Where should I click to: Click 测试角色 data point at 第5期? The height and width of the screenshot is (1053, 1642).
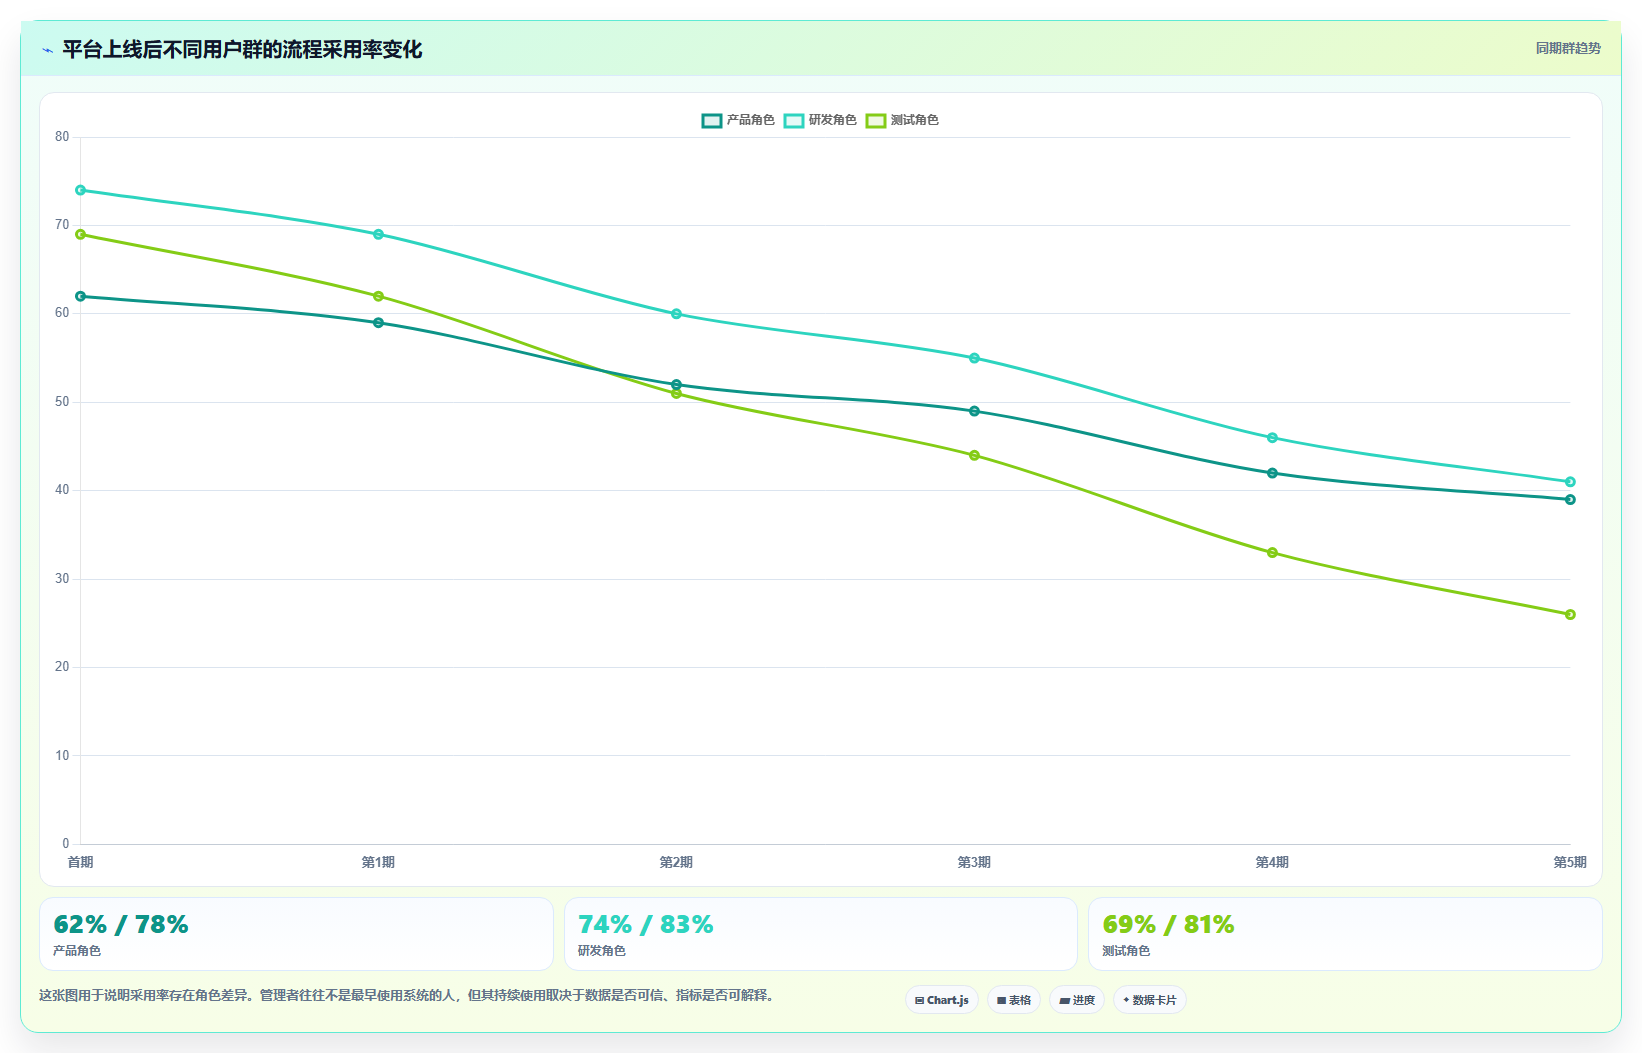tap(1571, 615)
